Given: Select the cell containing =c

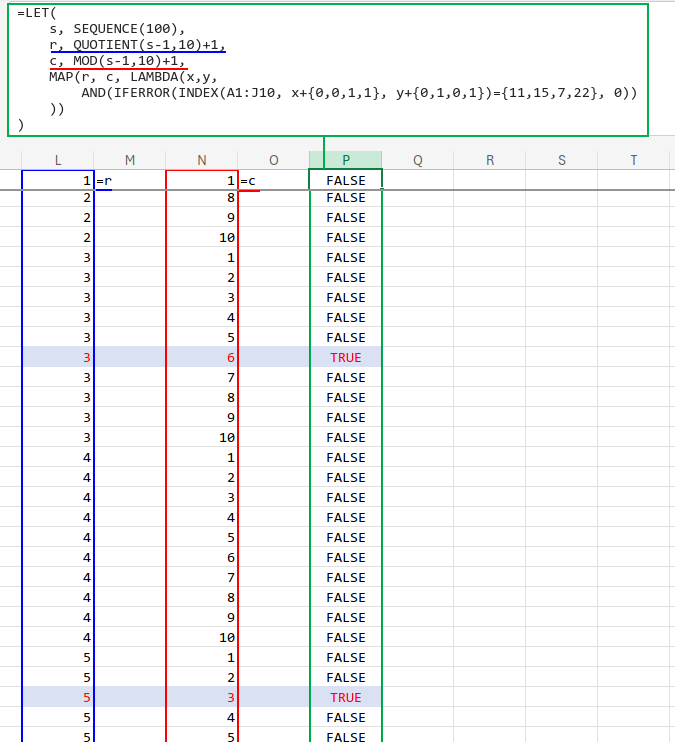Looking at the screenshot, I should point(274,181).
